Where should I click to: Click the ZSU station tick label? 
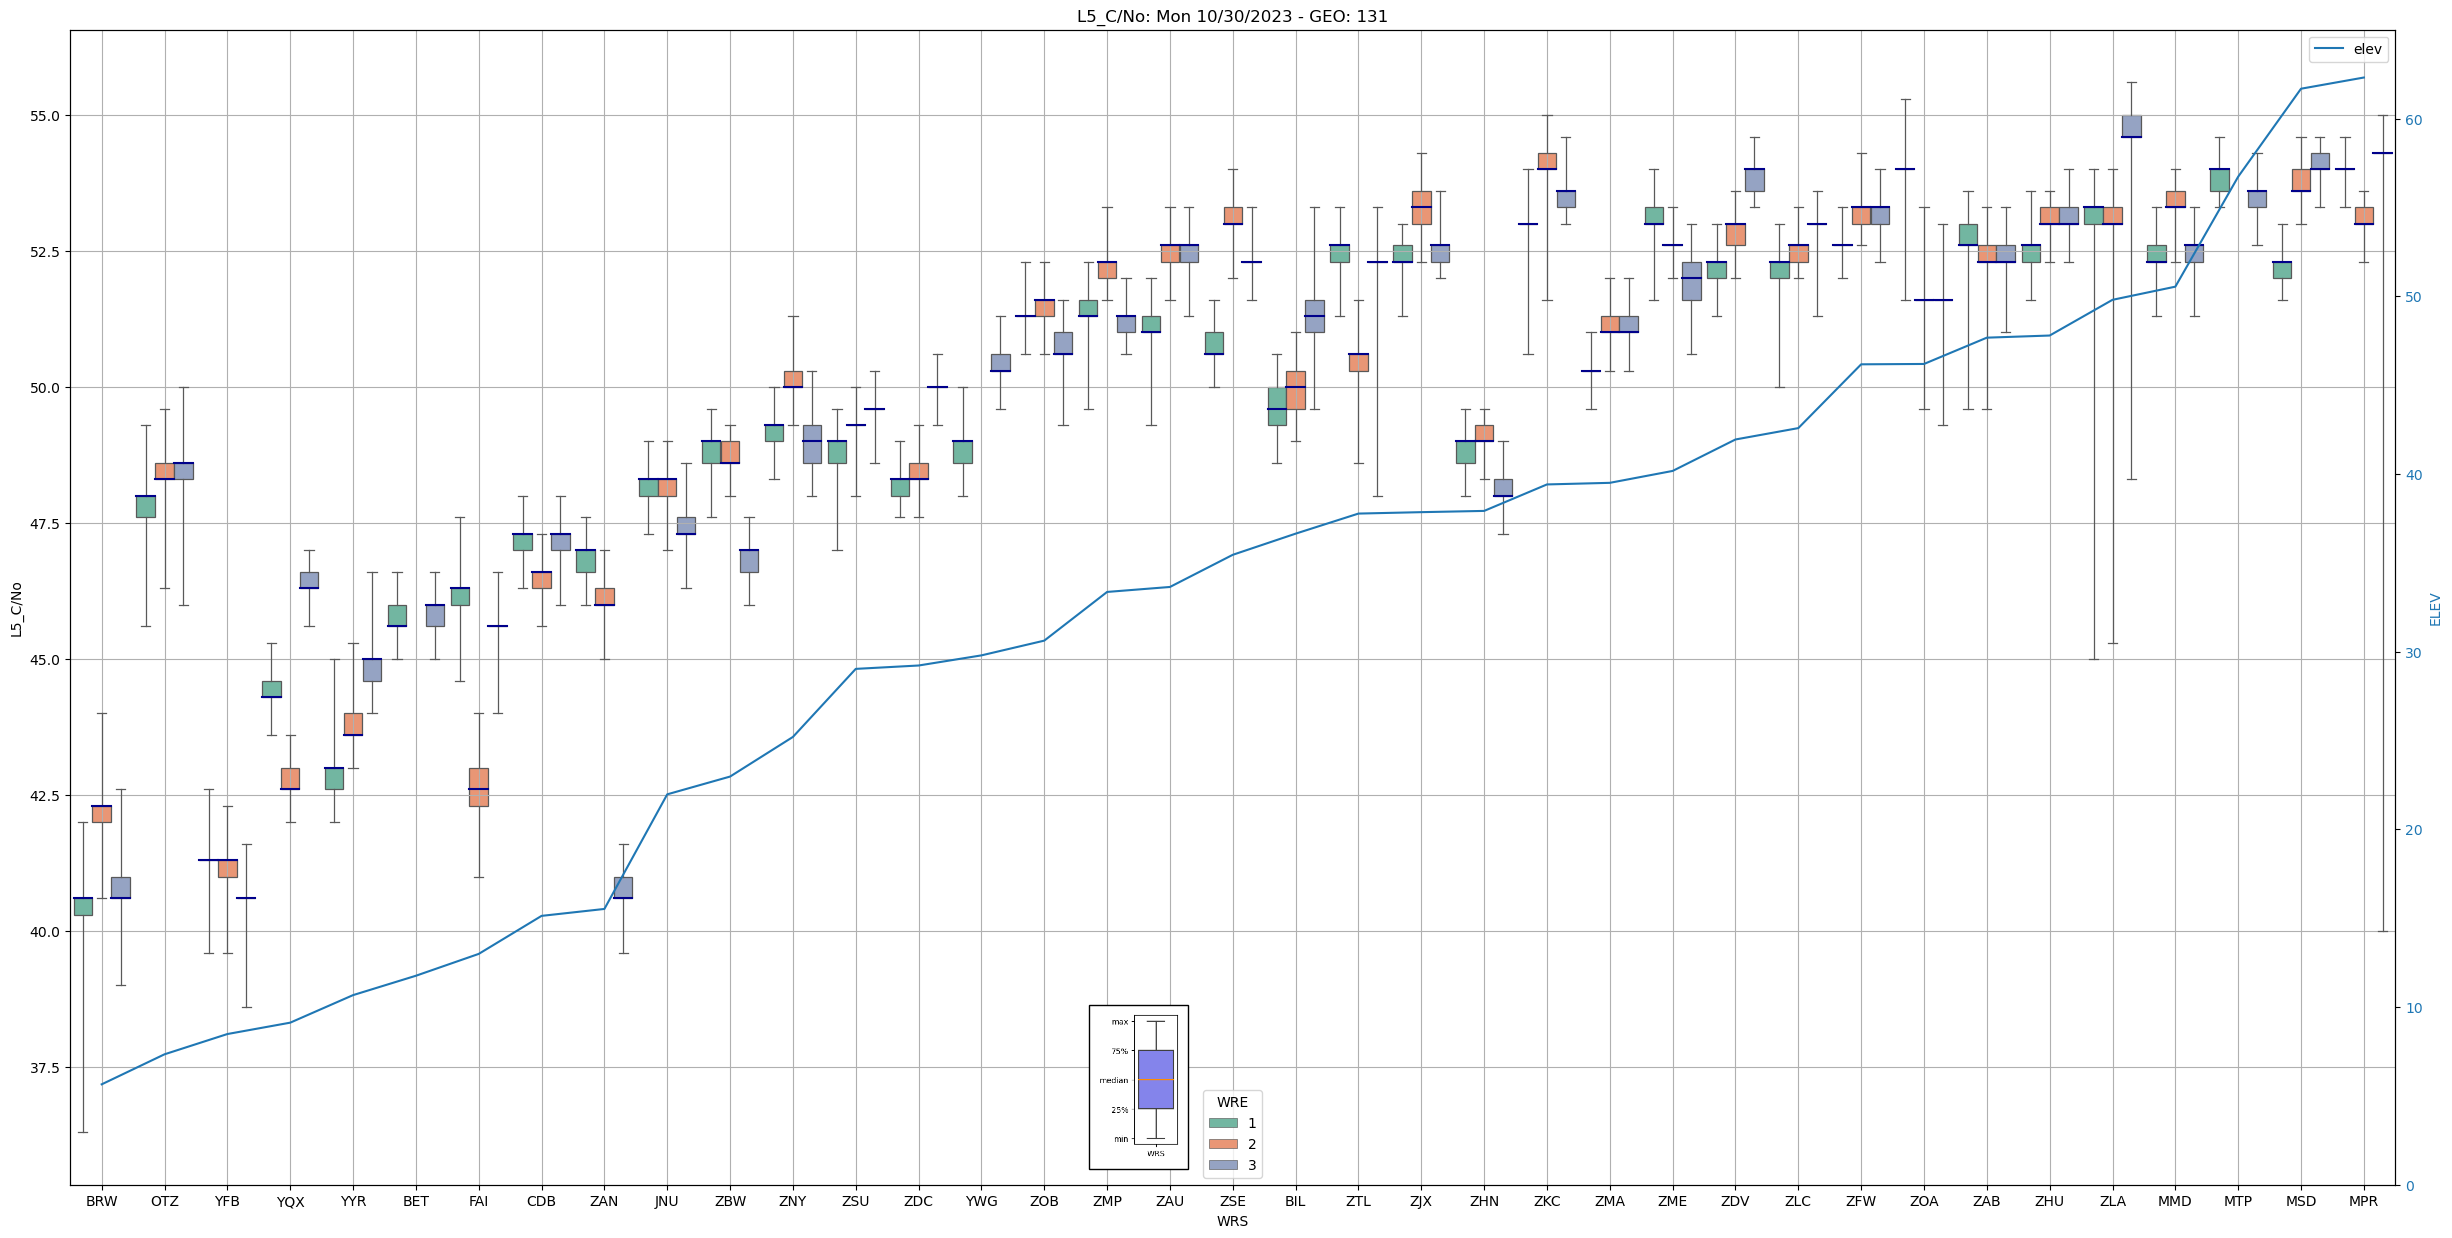(x=856, y=1201)
